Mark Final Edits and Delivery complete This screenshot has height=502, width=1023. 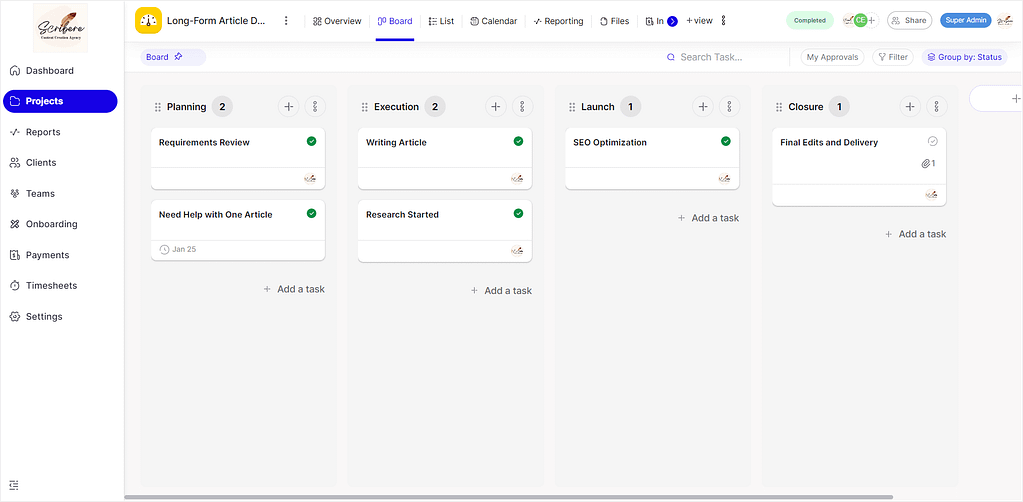click(932, 141)
